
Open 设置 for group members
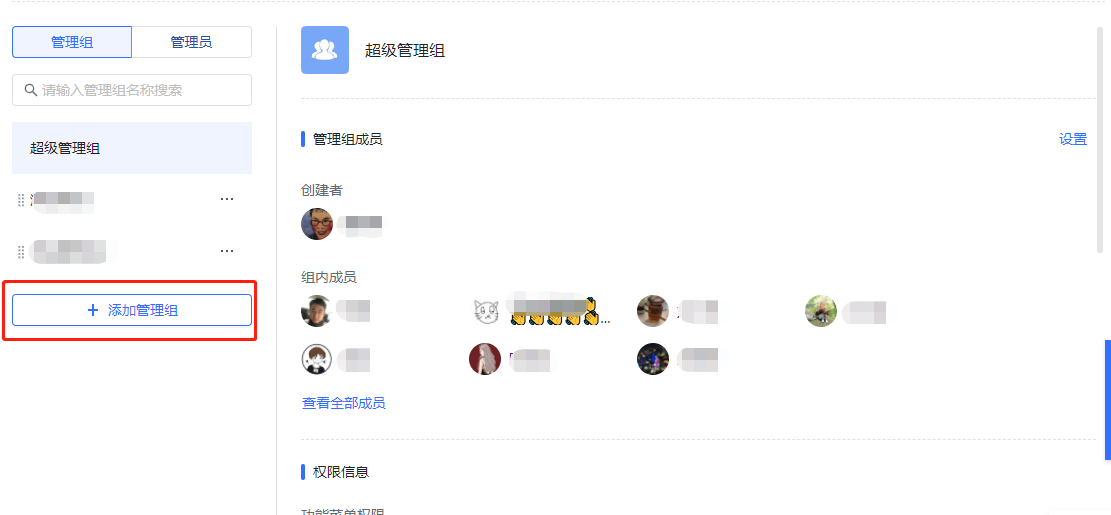point(1073,140)
